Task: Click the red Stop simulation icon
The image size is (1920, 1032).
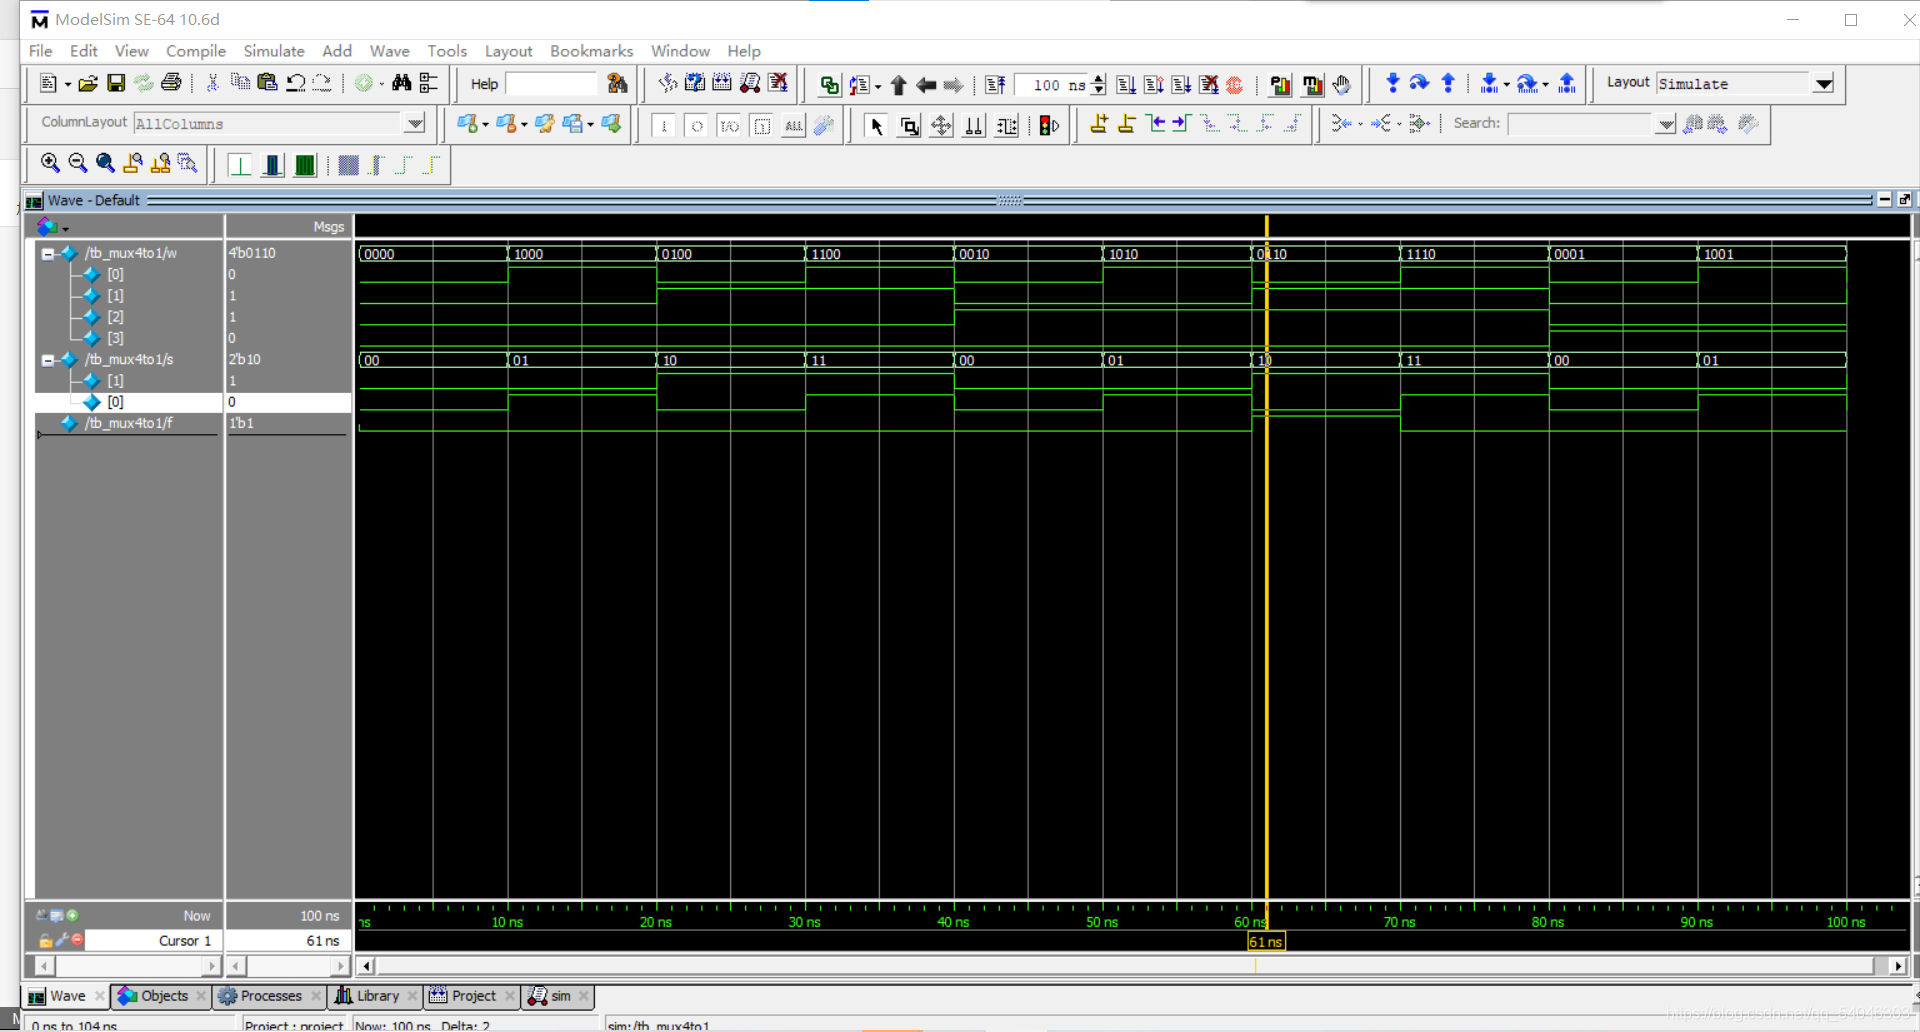Action: (1235, 85)
